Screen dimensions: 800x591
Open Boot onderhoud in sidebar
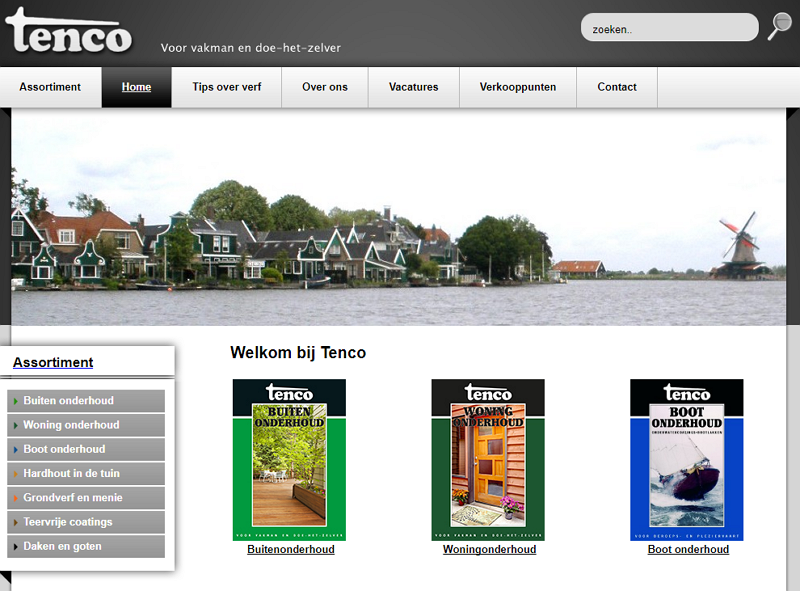[x=86, y=449]
